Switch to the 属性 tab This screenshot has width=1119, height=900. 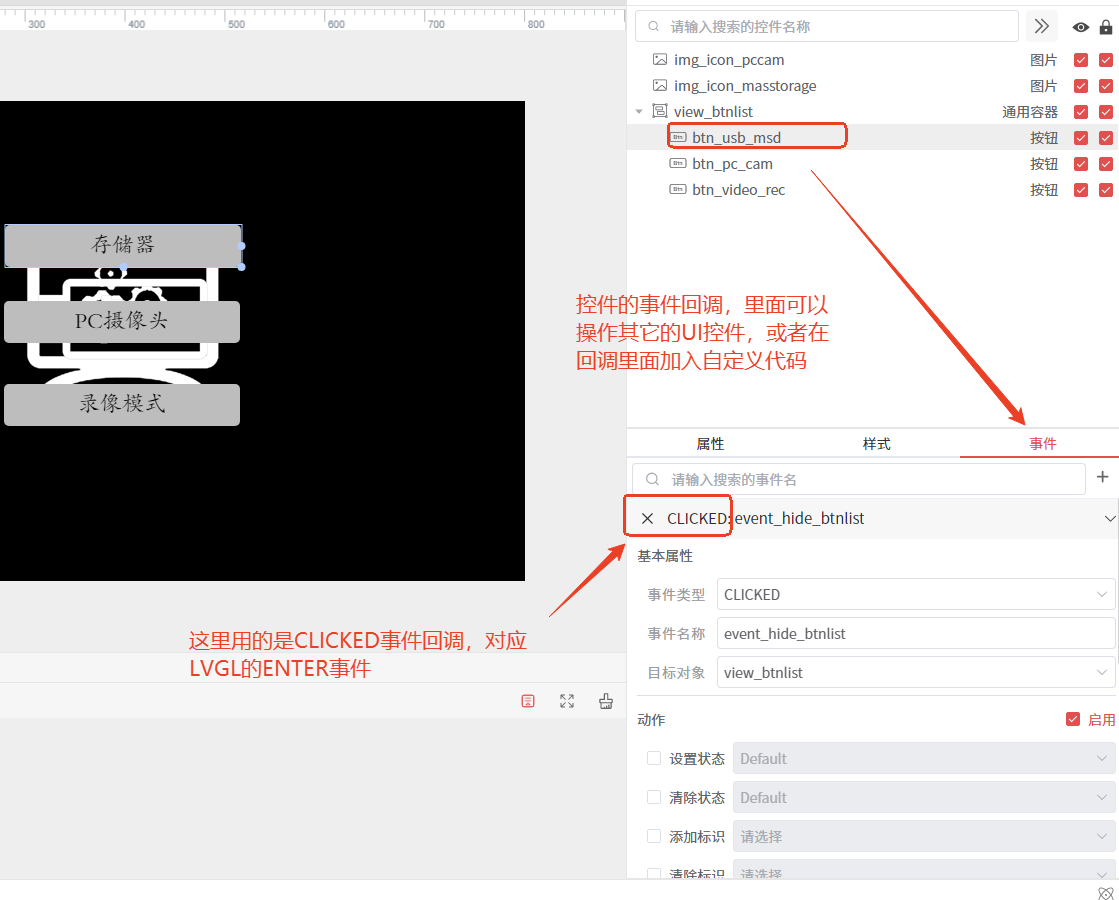[710, 444]
